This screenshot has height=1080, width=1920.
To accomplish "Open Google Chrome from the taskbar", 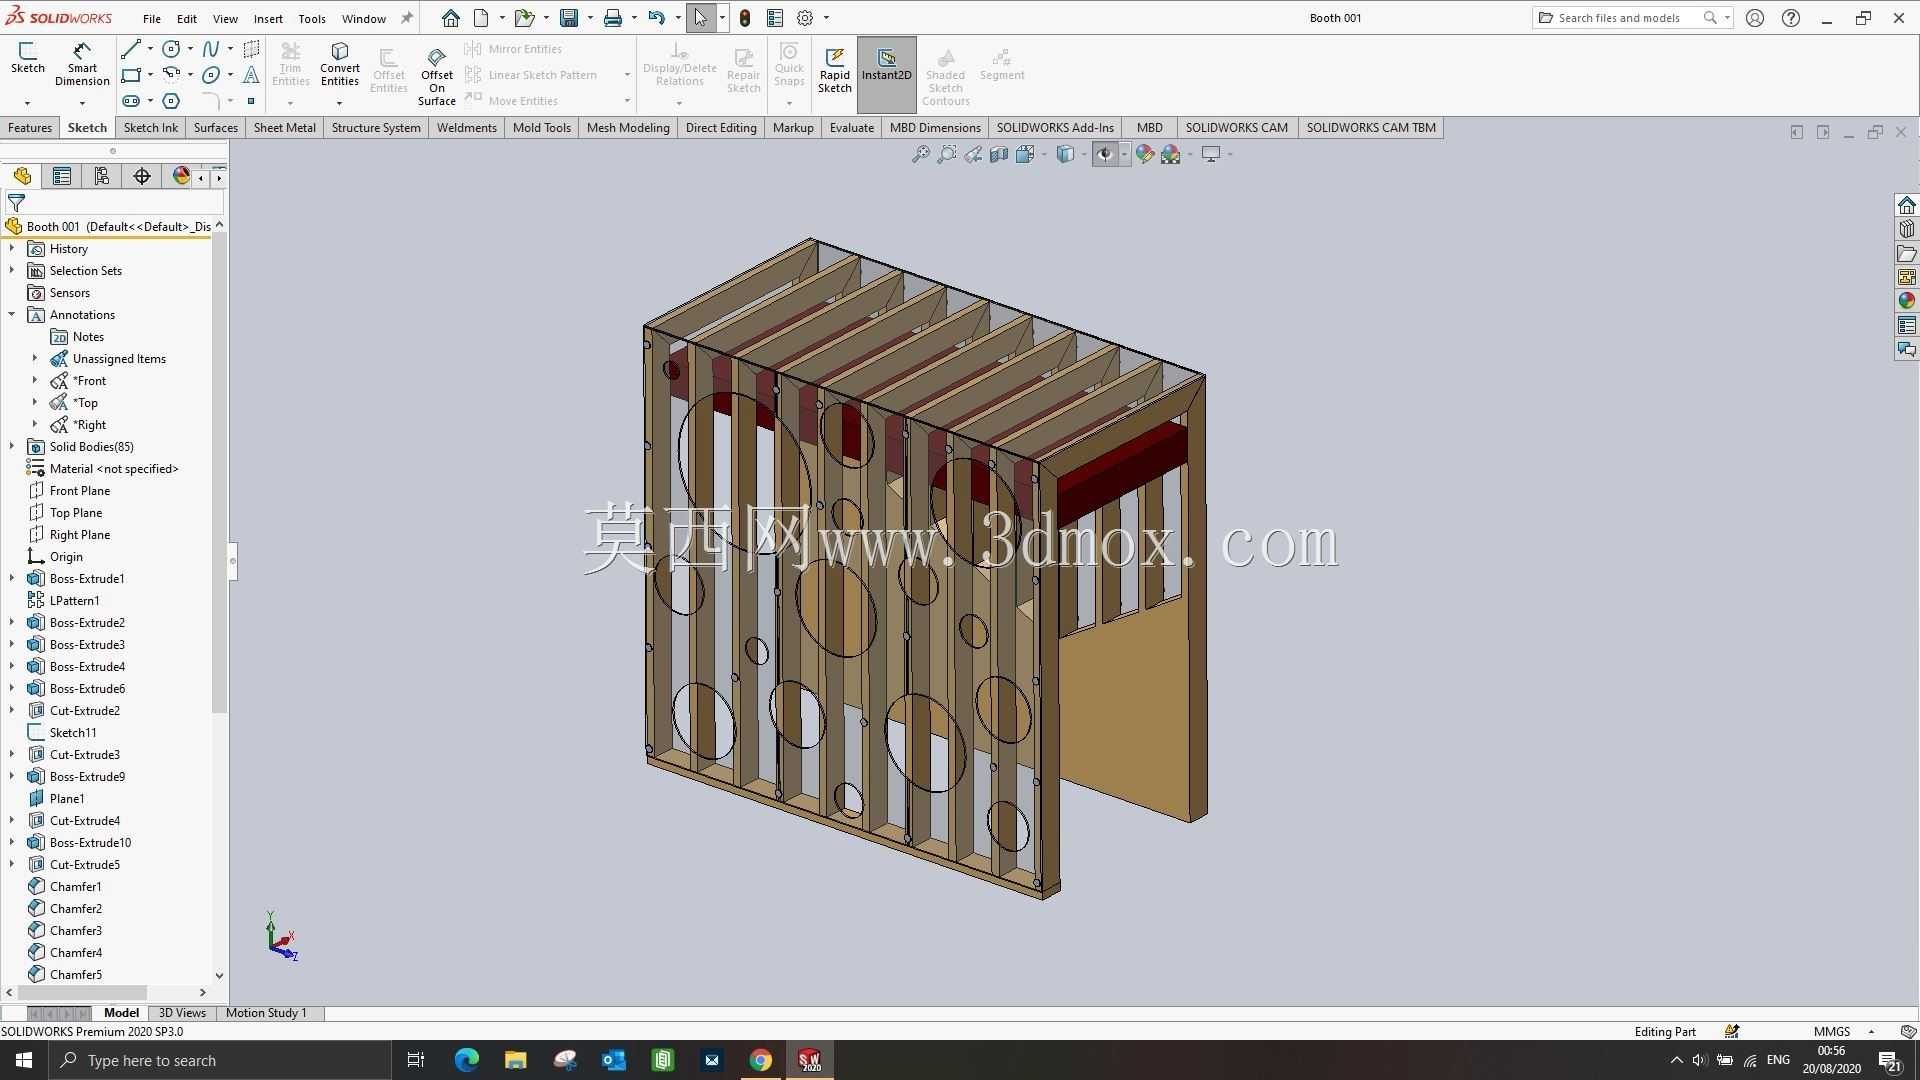I will point(761,1060).
